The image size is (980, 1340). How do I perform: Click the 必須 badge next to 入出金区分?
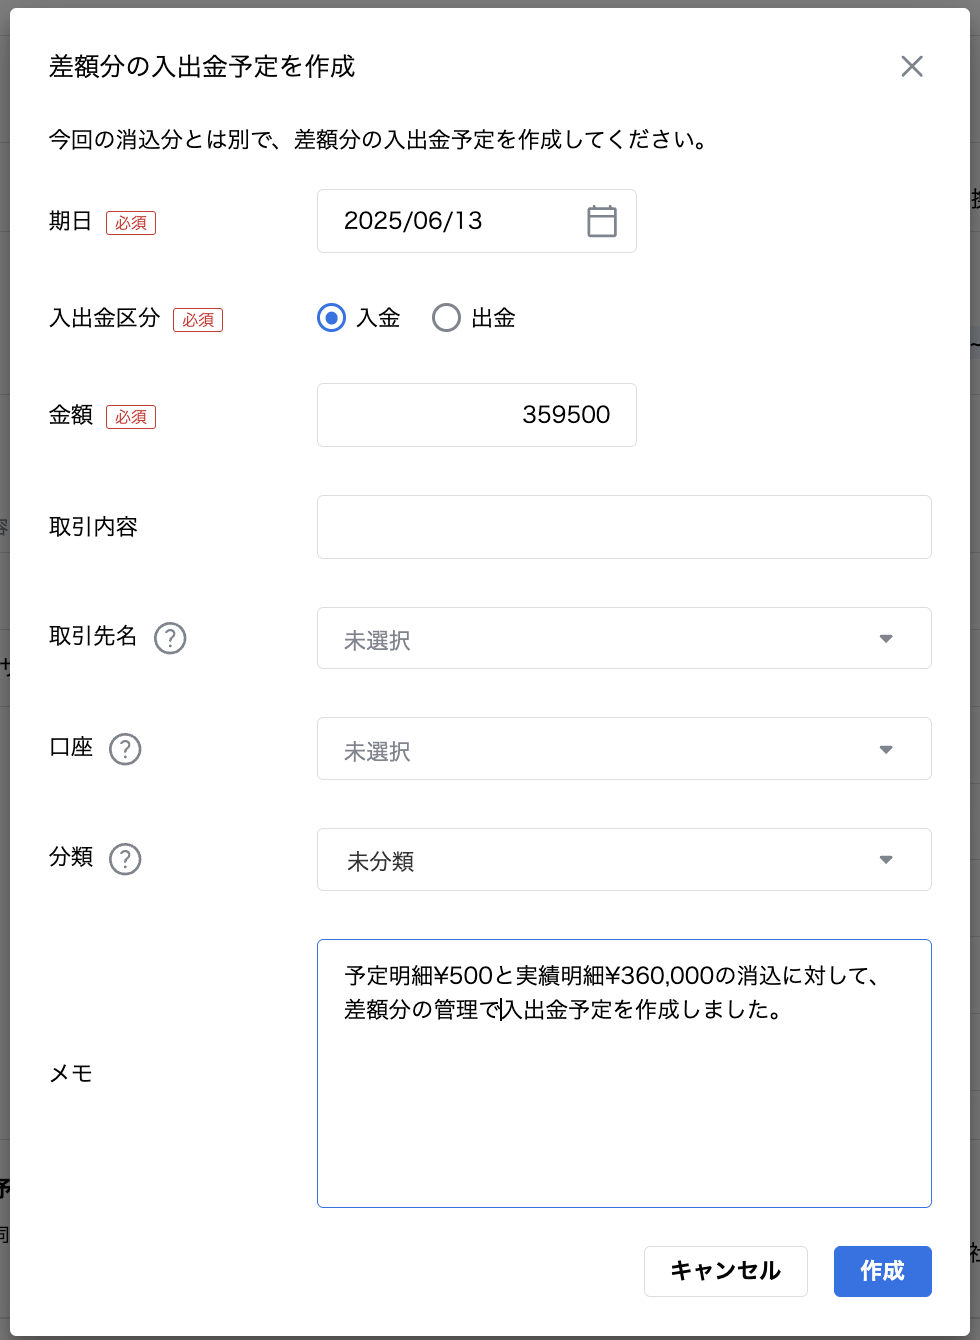point(198,320)
